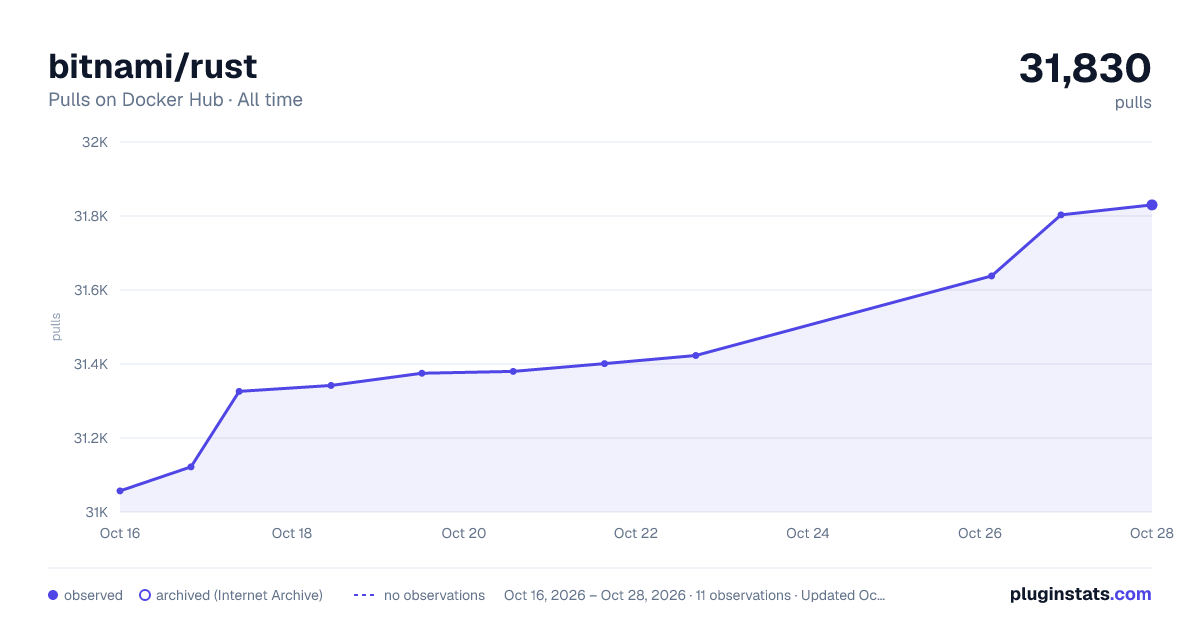Open the pluginstats.com link
Image resolution: width=1200 pixels, height=630 pixels.
(1081, 594)
